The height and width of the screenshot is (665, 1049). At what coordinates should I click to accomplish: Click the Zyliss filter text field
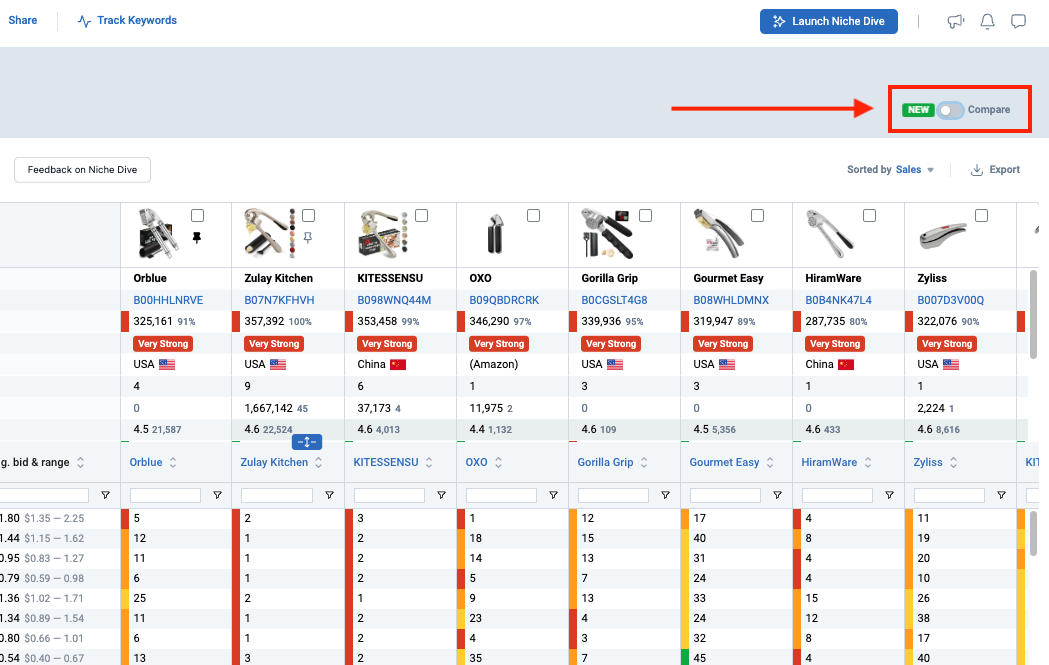click(949, 495)
